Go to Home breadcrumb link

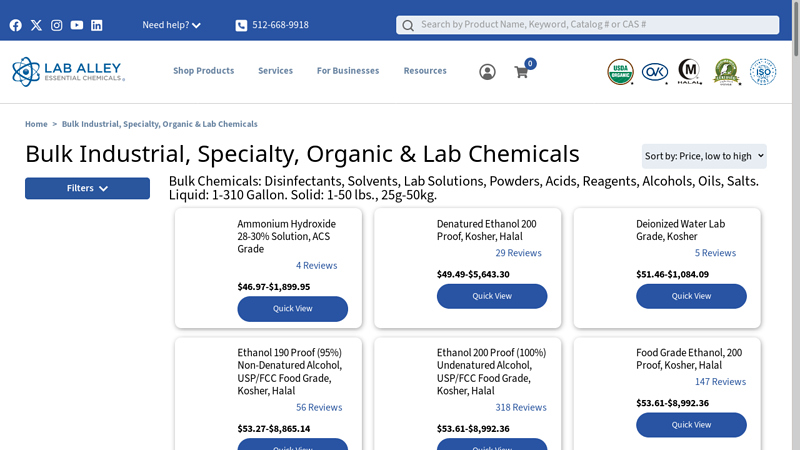[36, 124]
